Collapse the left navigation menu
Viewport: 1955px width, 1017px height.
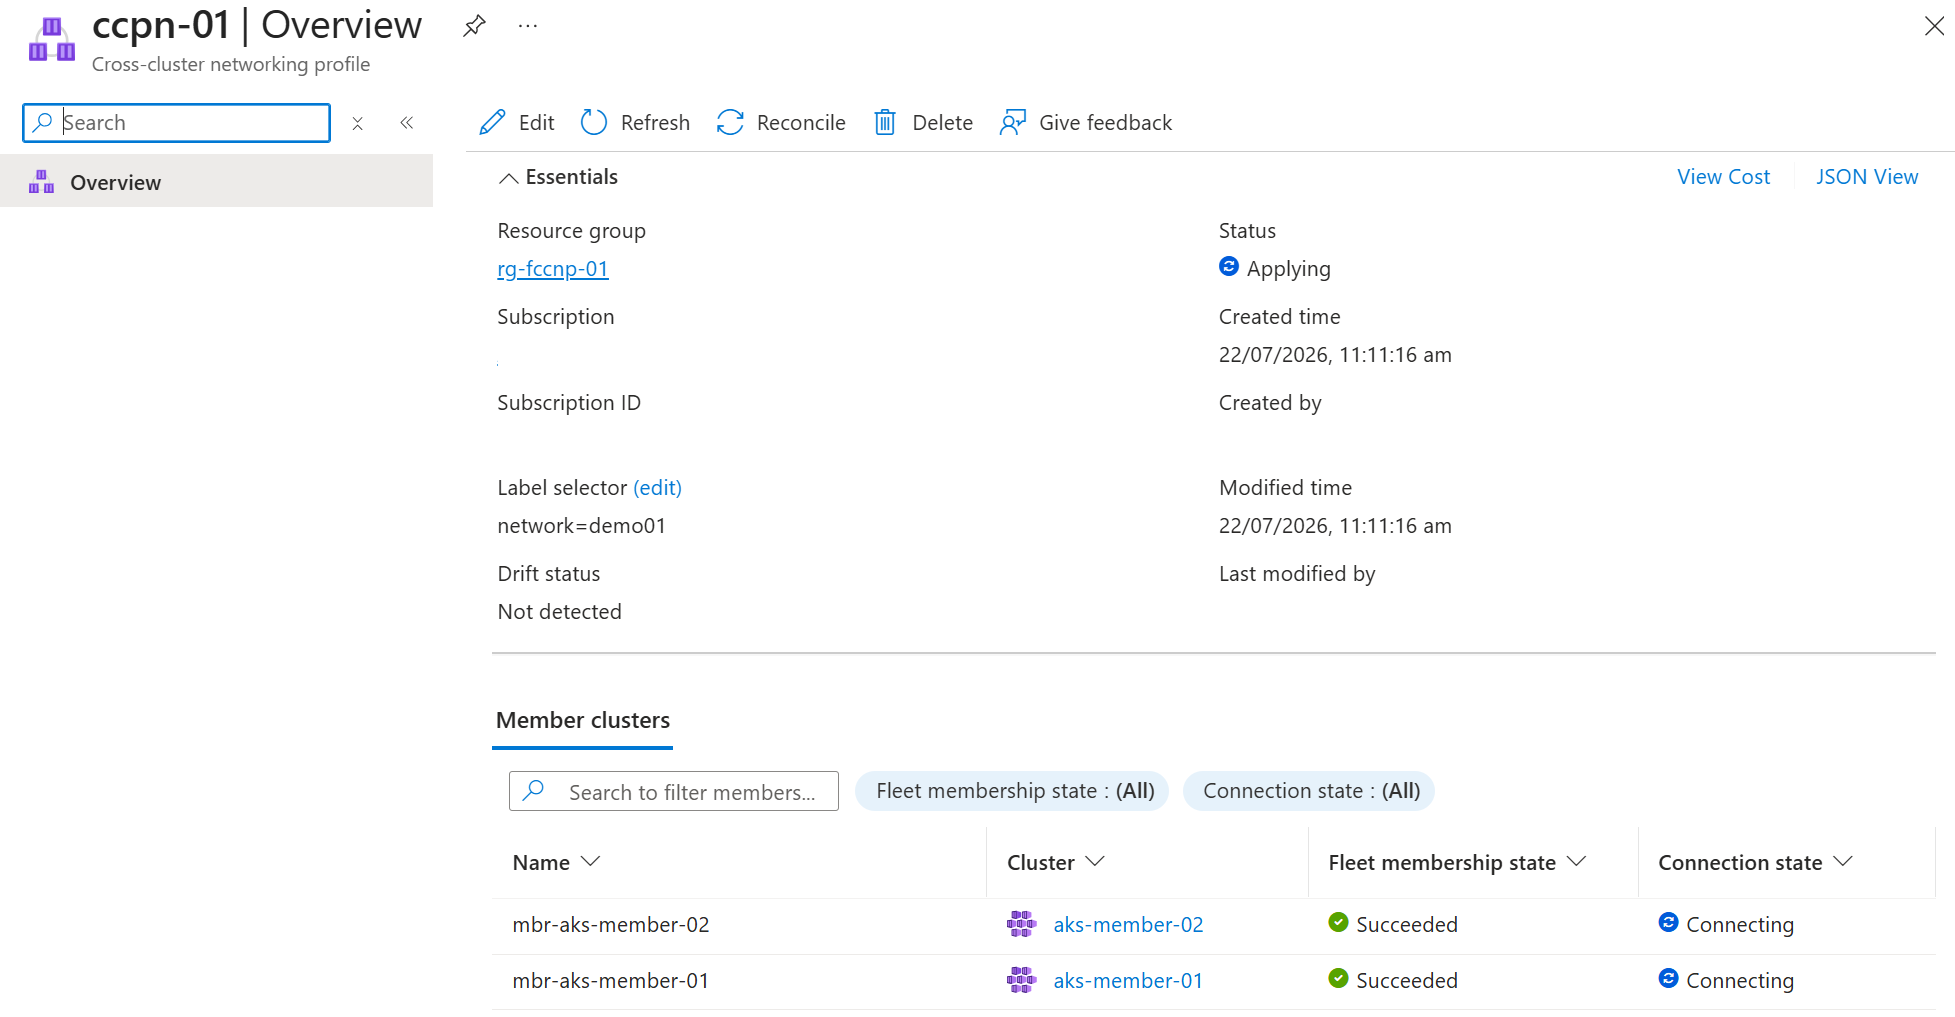point(406,123)
